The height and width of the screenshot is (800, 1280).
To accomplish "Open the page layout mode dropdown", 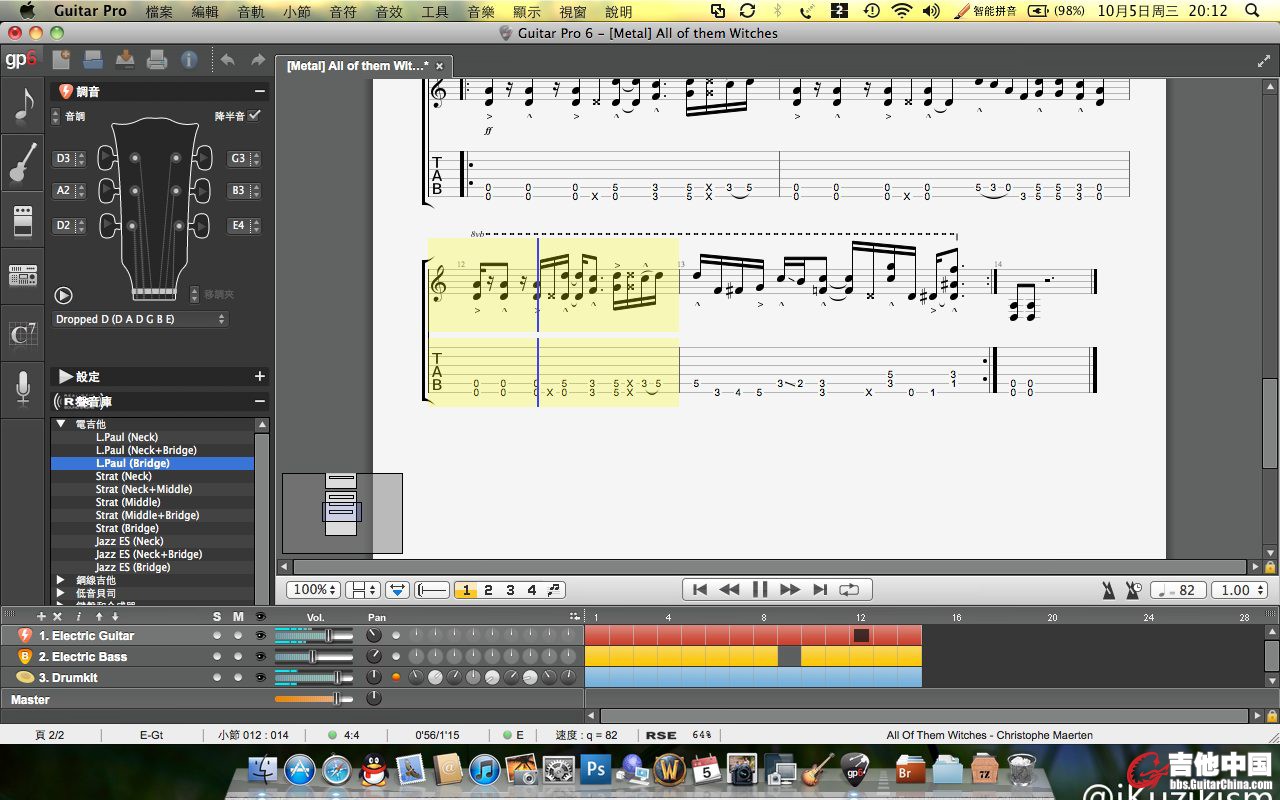I will 362,590.
